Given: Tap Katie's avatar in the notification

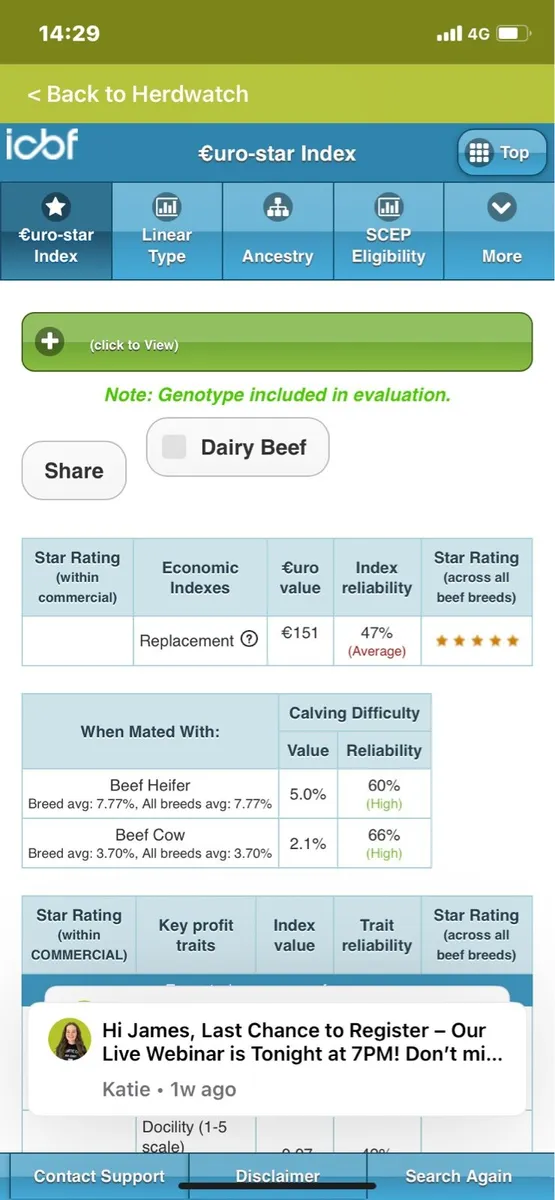Looking at the screenshot, I should point(70,1040).
